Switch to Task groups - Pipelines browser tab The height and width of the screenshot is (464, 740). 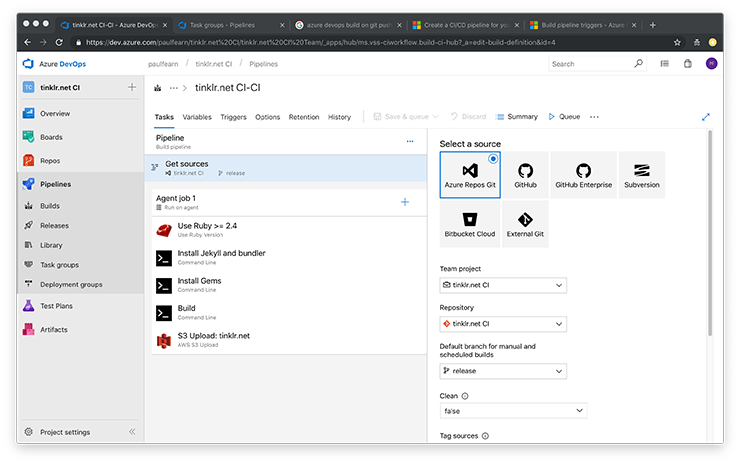[x=231, y=25]
